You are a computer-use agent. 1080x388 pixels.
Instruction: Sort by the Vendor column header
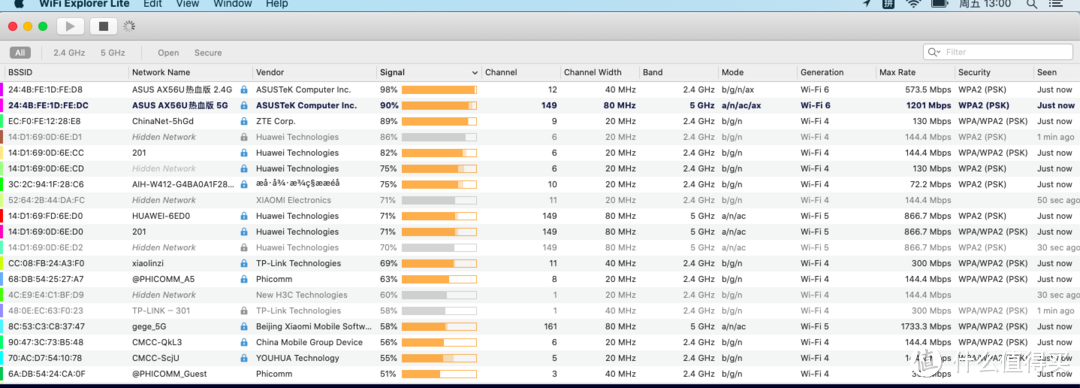(314, 72)
